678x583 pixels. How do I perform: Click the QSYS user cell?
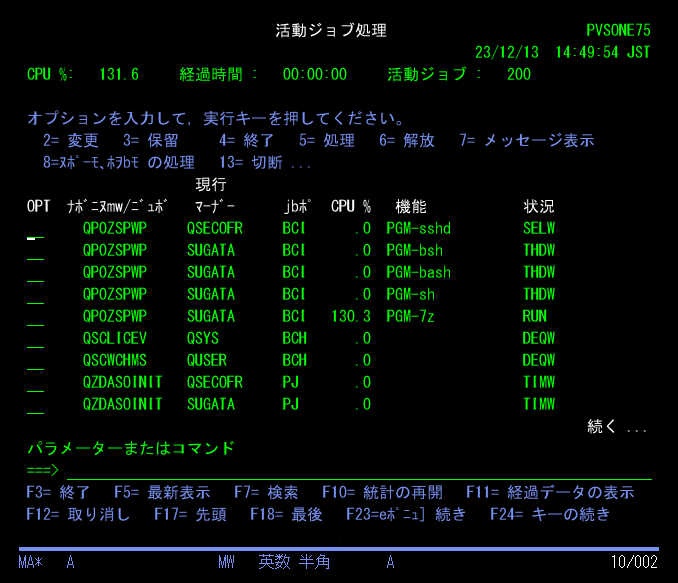203,339
